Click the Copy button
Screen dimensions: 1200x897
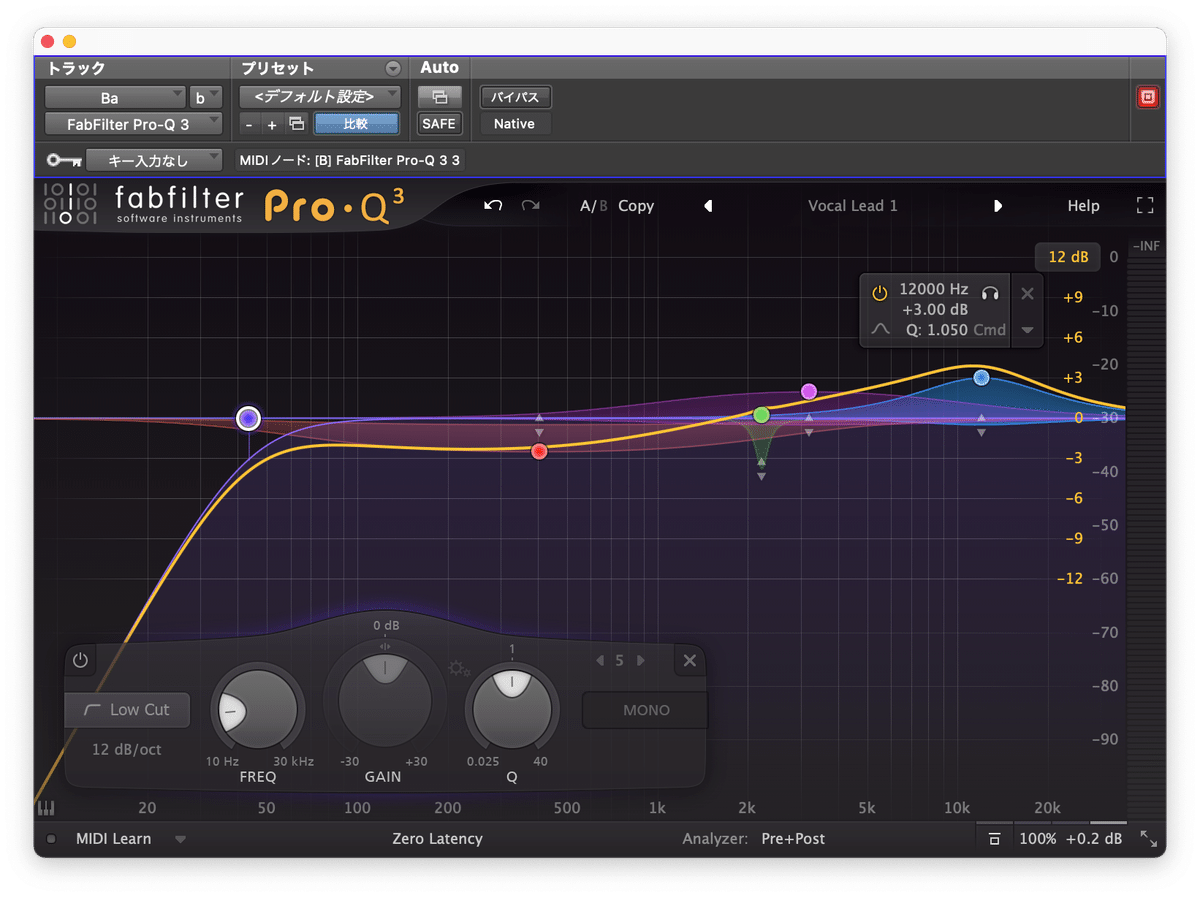point(636,206)
